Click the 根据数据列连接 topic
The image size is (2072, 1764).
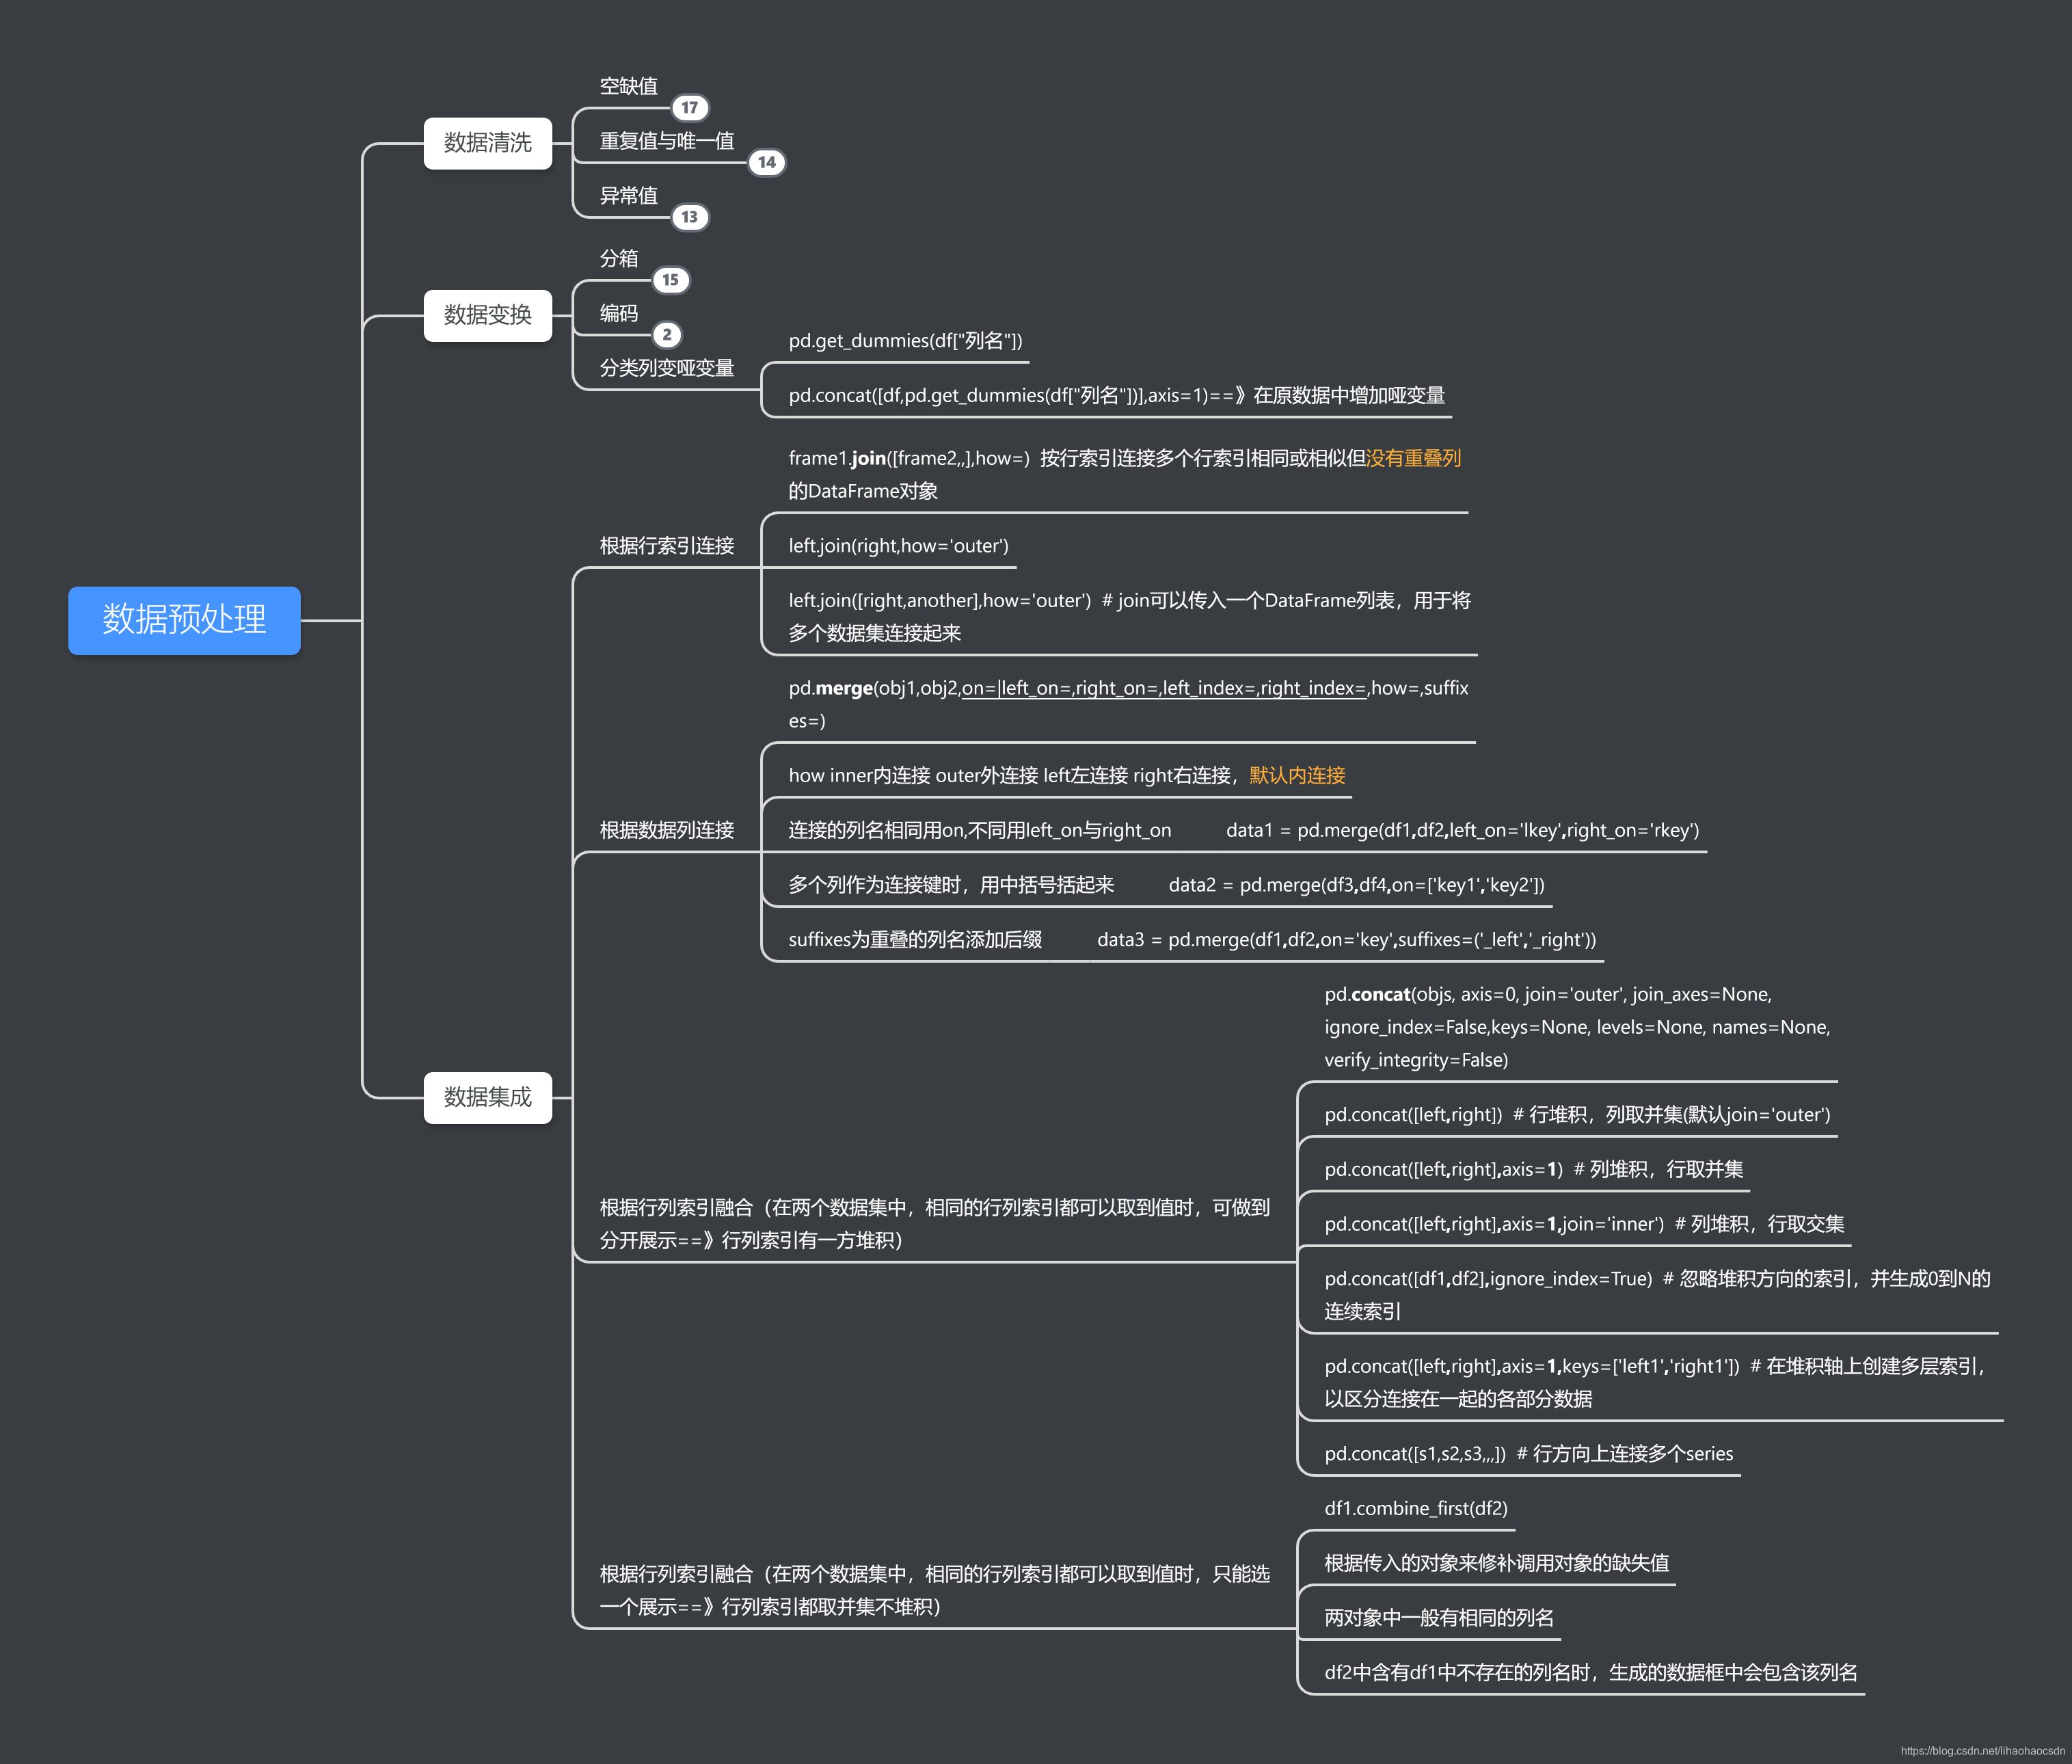tap(667, 830)
